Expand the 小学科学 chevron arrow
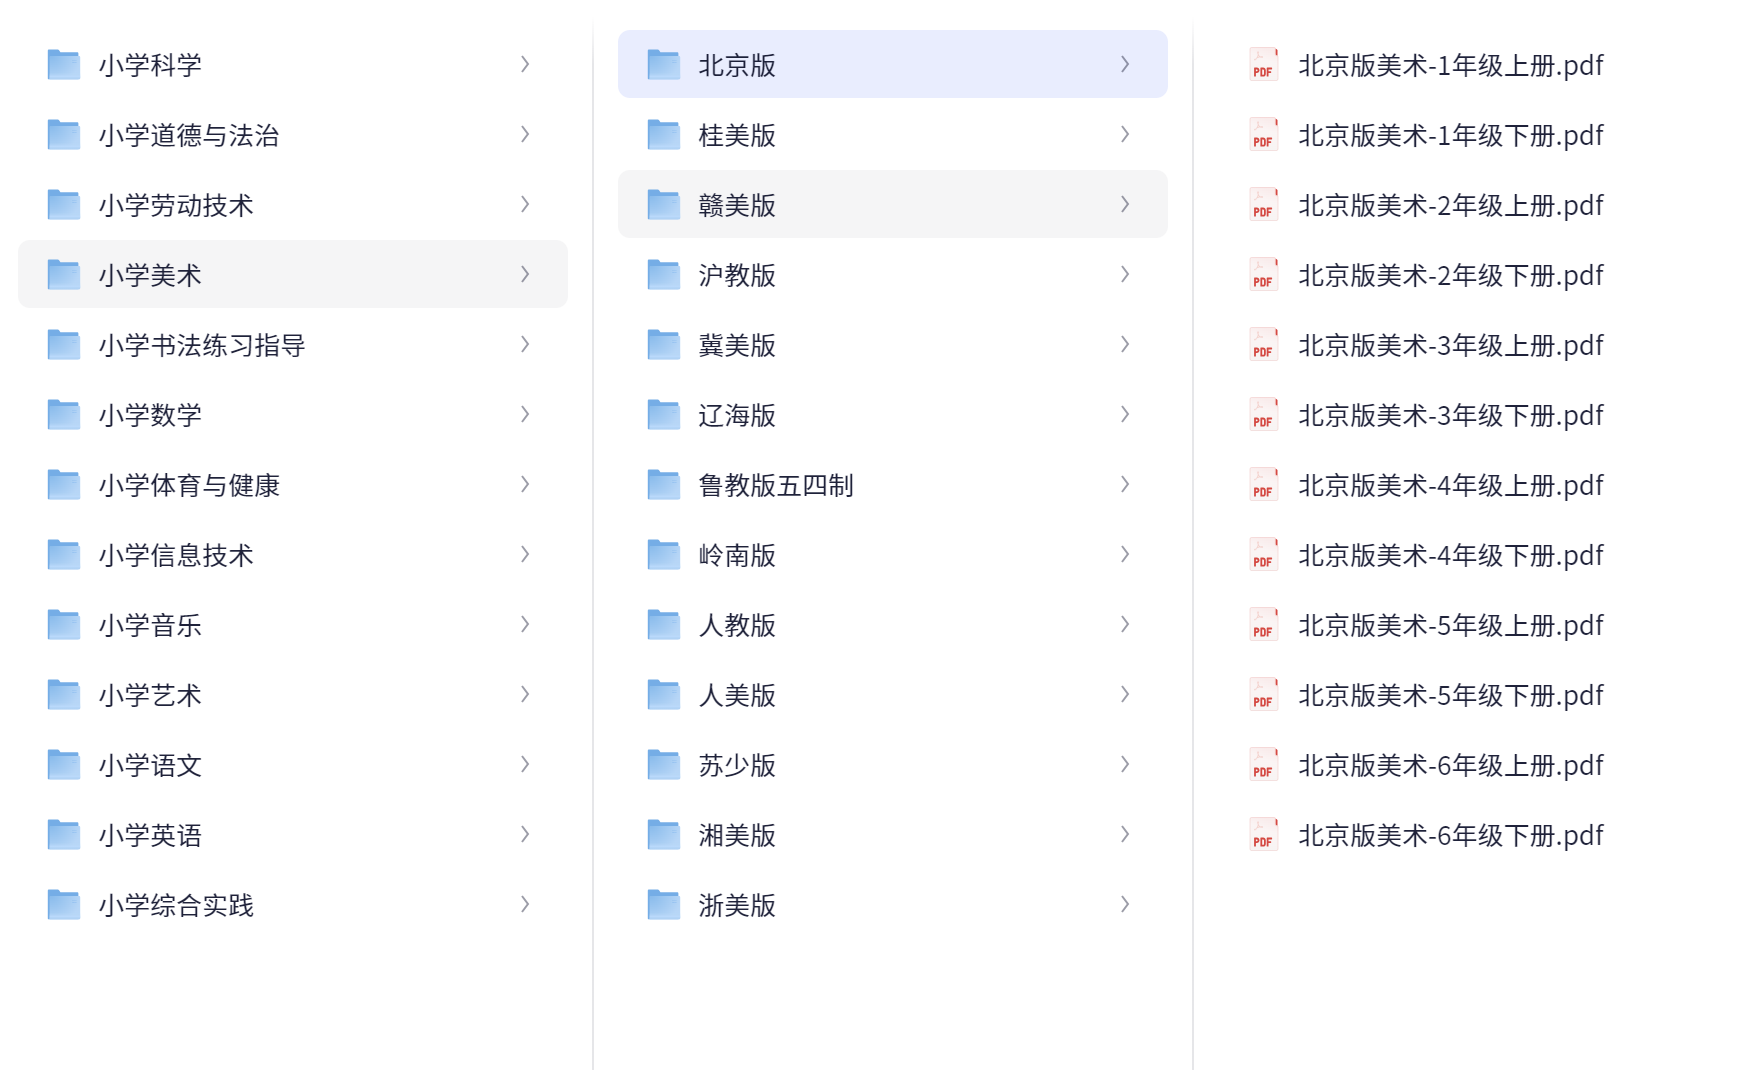 (x=525, y=64)
